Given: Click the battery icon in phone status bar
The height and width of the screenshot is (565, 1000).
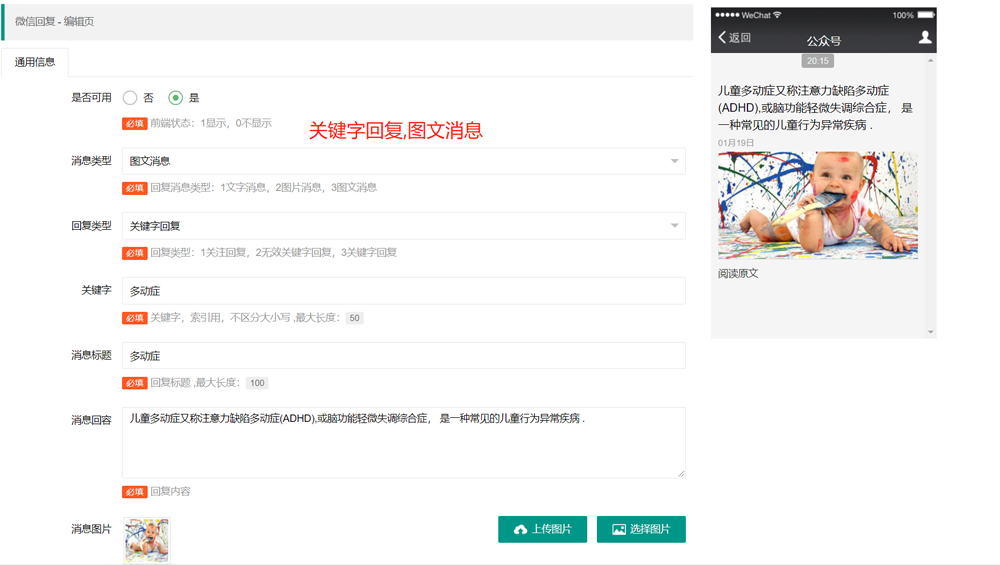Looking at the screenshot, I should 926,15.
